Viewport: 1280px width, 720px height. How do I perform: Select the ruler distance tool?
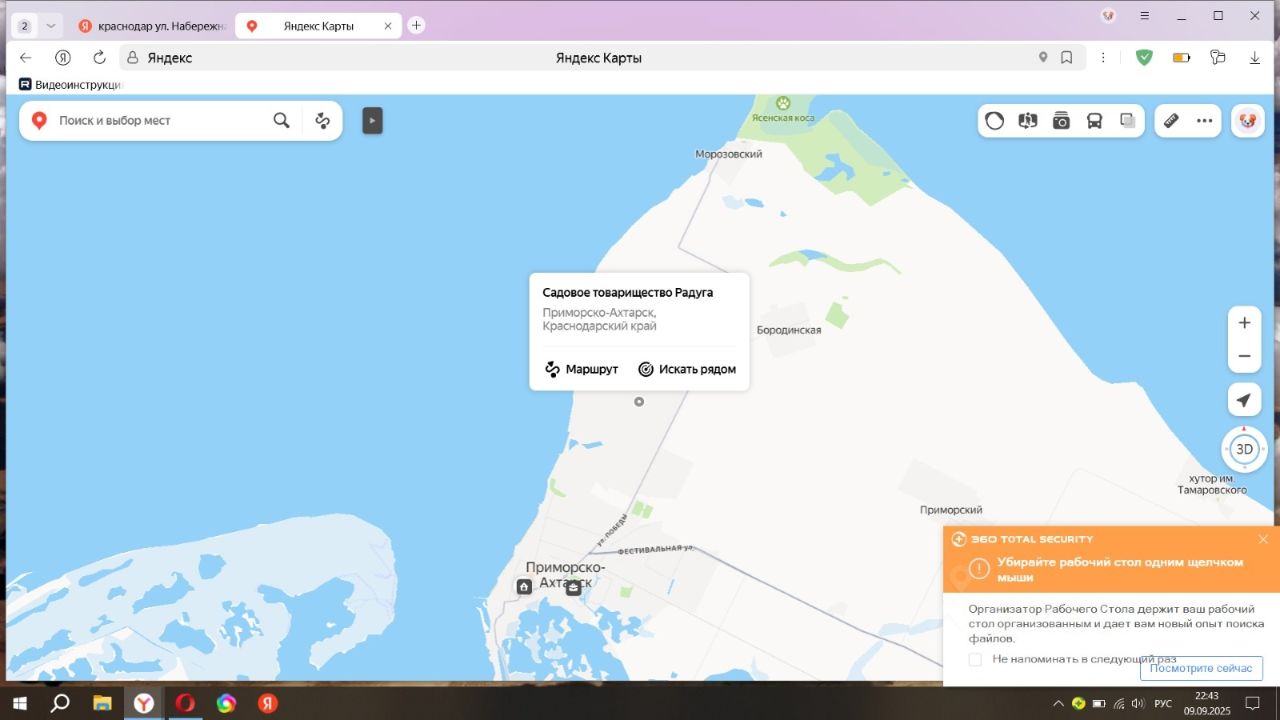[x=1171, y=121]
